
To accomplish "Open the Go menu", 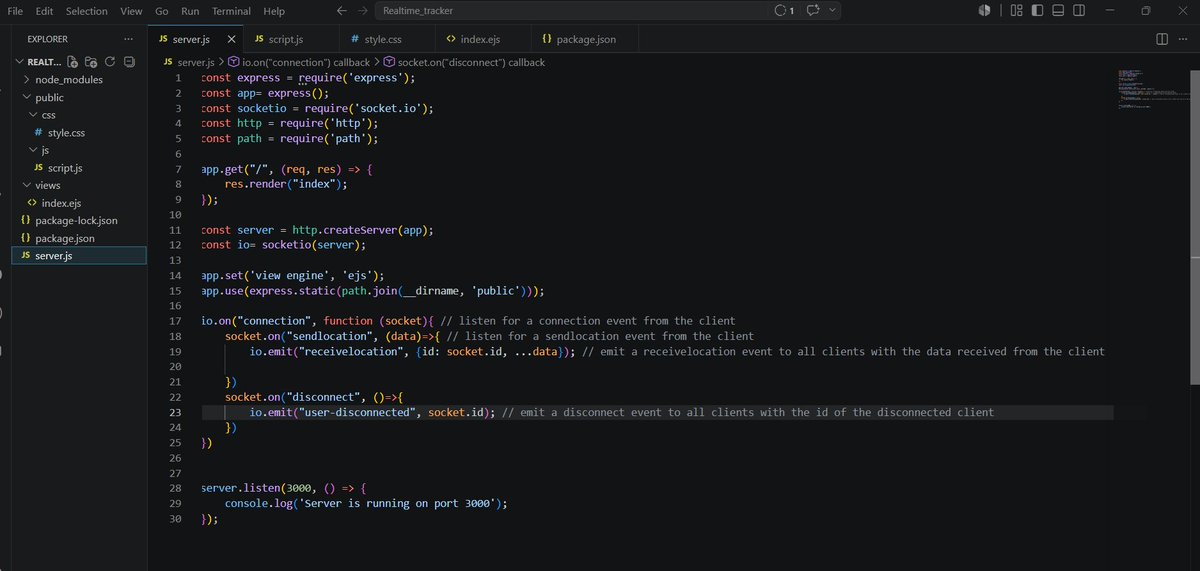I will [x=162, y=11].
